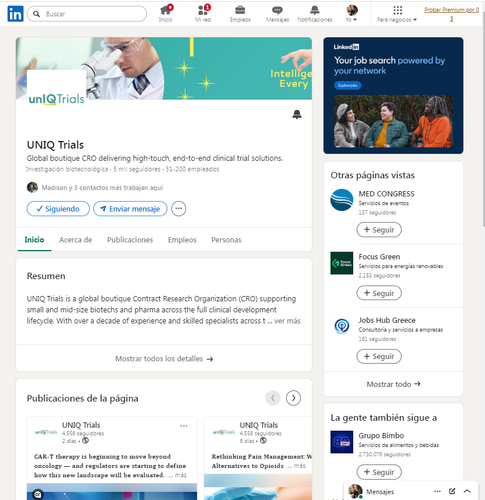The height and width of the screenshot is (500, 485).
Task: Open the Focus Green name link
Action: click(x=379, y=257)
